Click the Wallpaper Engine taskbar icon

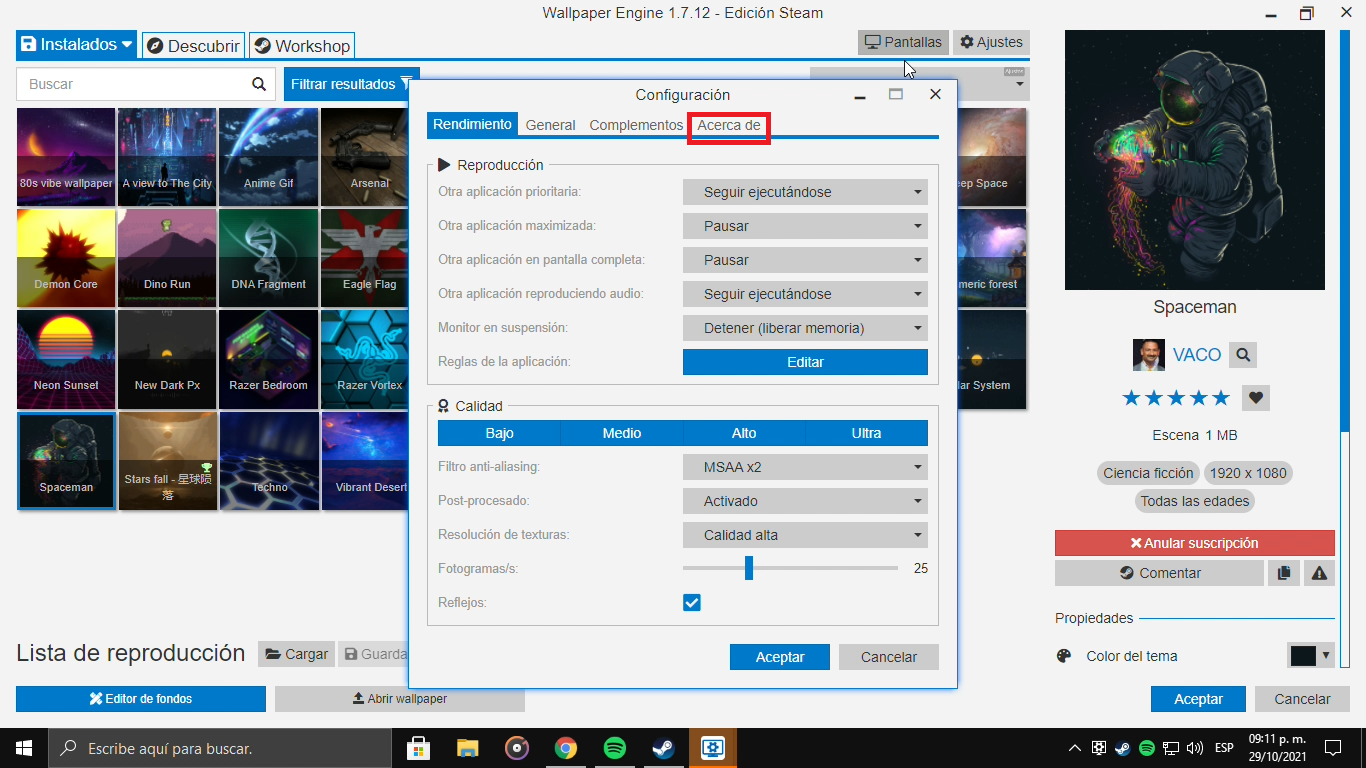pos(713,748)
